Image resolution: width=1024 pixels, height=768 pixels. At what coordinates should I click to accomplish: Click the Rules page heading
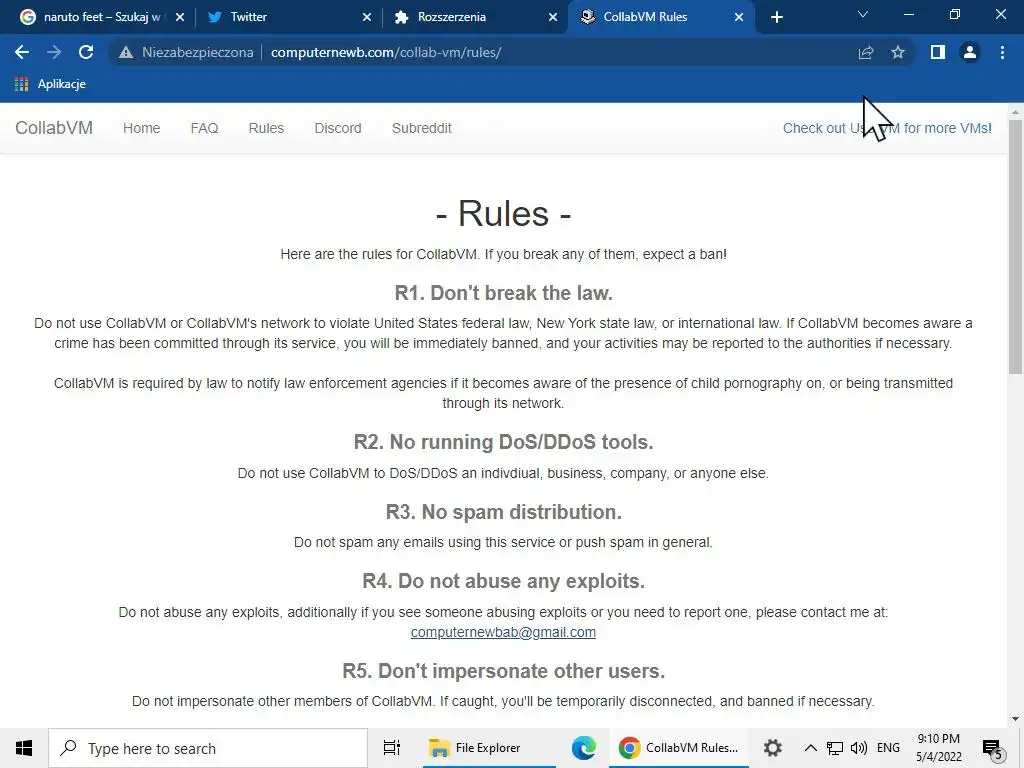coord(503,214)
